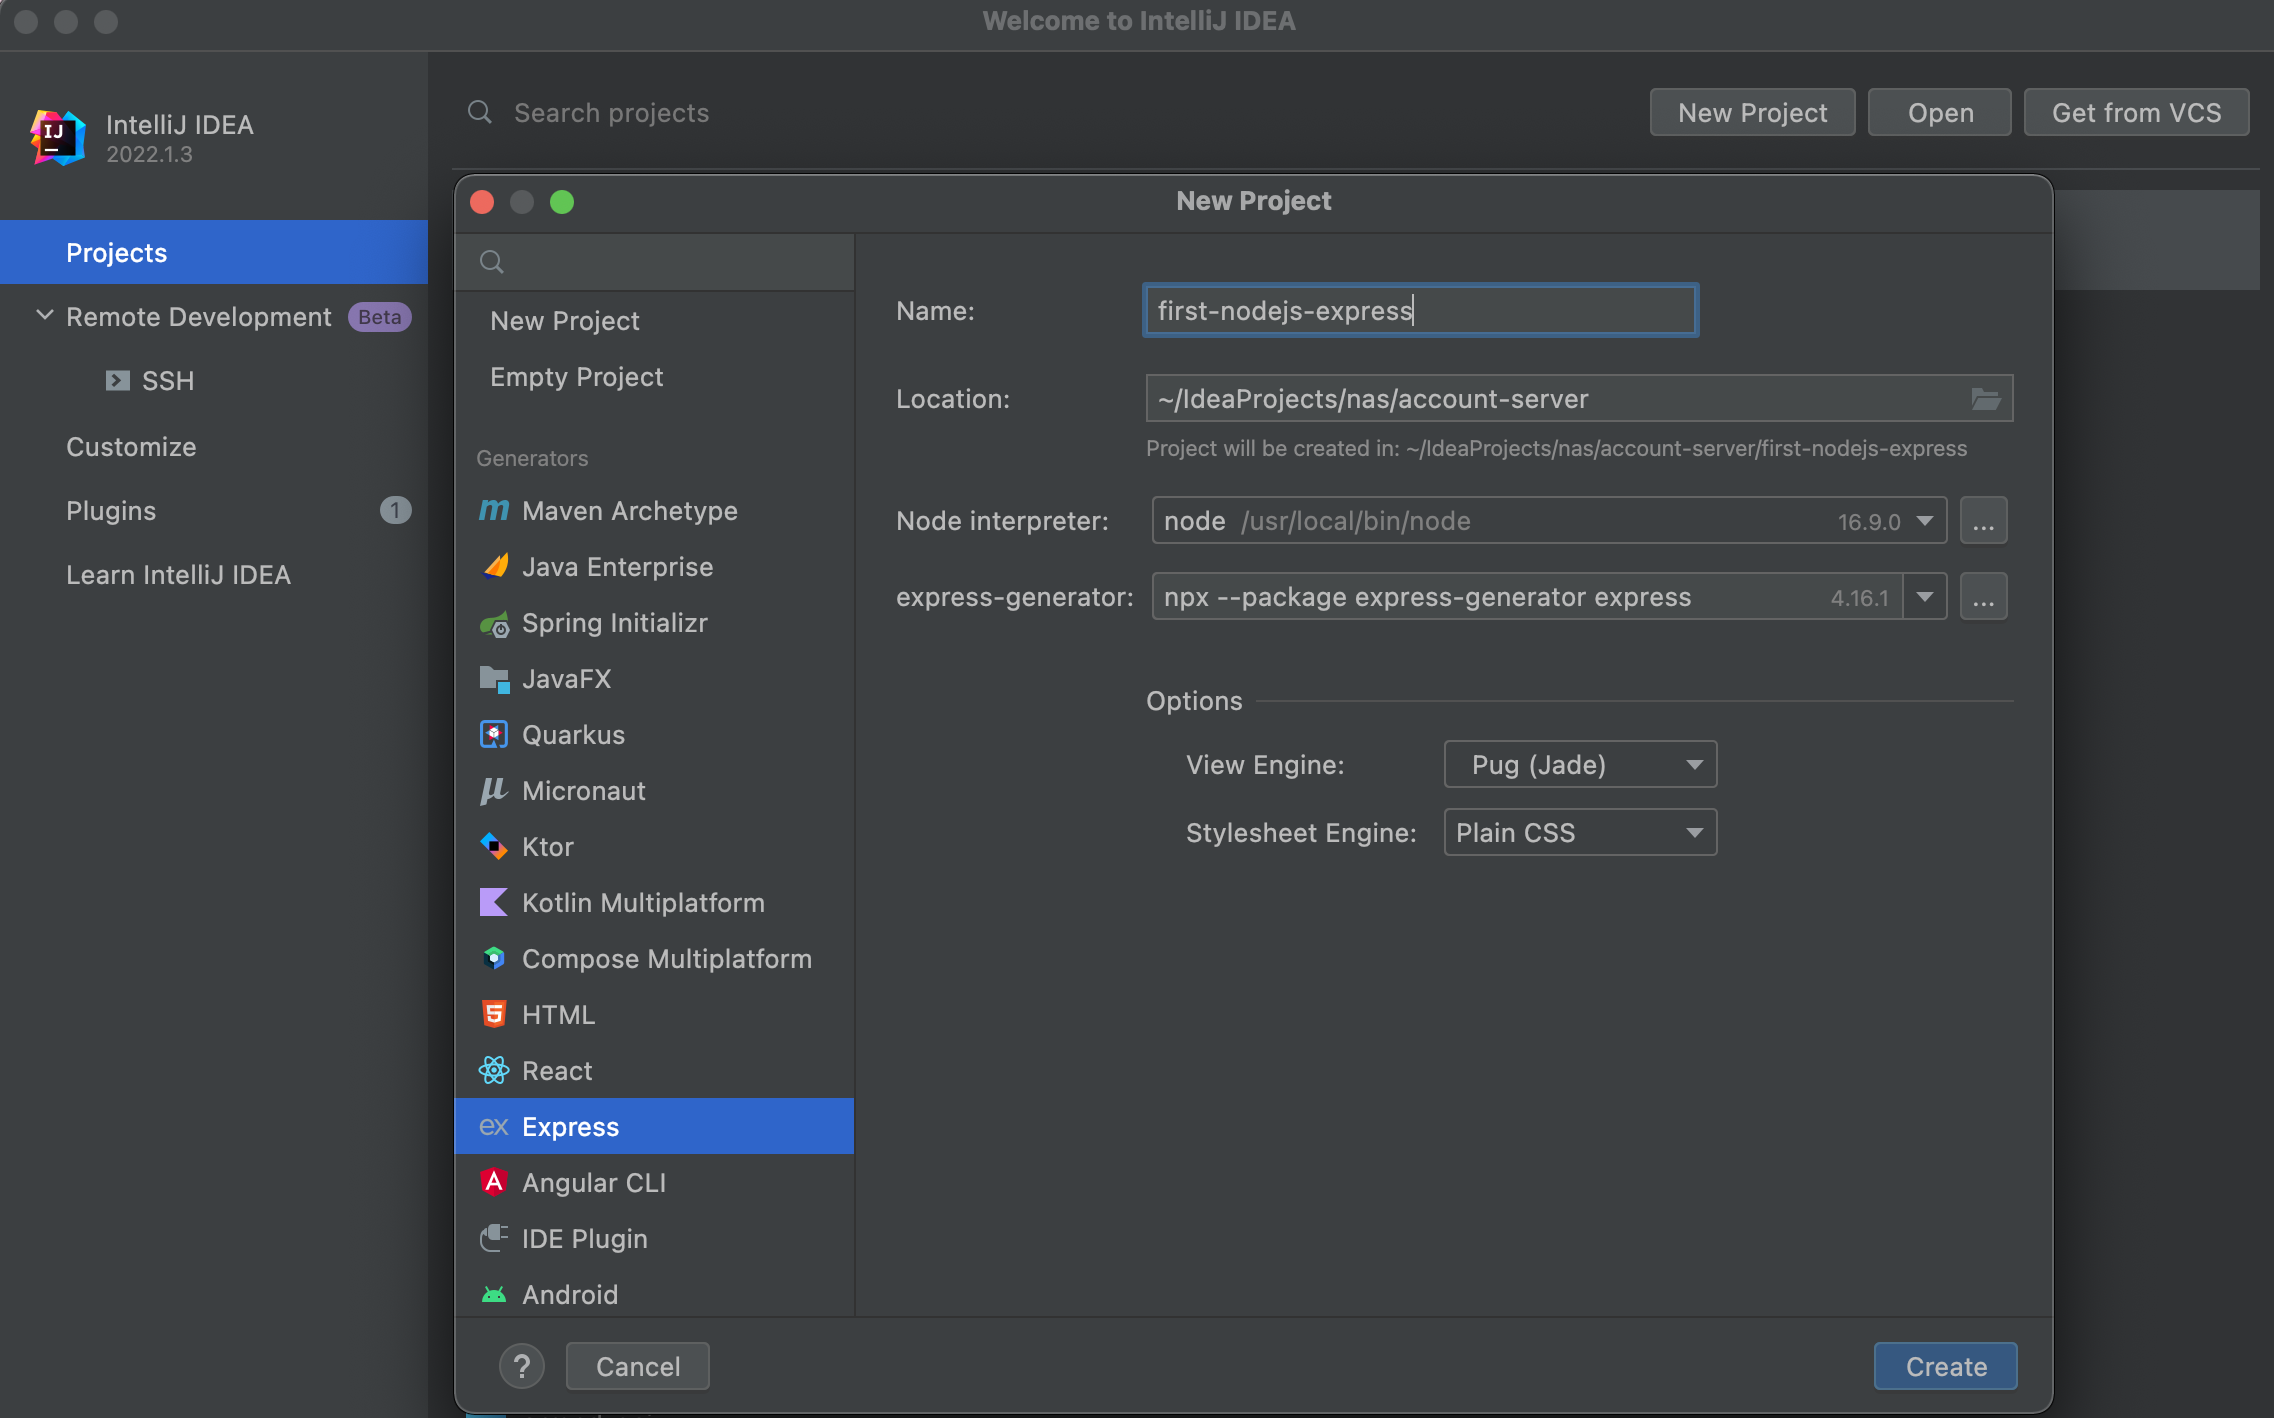Click the Quarkus generator icon

[x=493, y=735]
